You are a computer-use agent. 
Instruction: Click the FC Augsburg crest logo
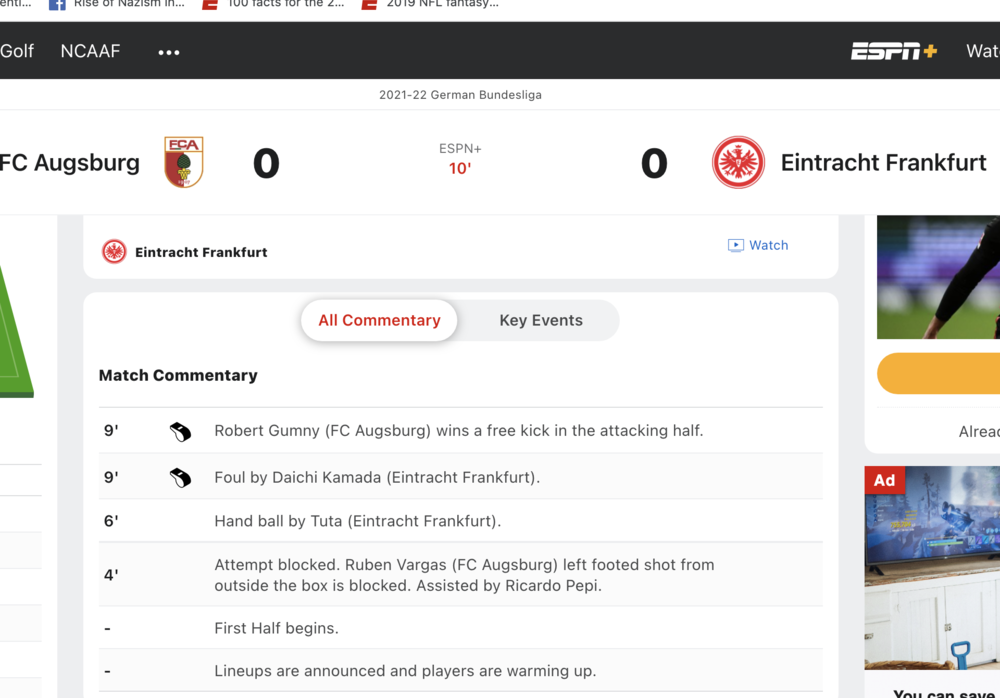pos(184,162)
